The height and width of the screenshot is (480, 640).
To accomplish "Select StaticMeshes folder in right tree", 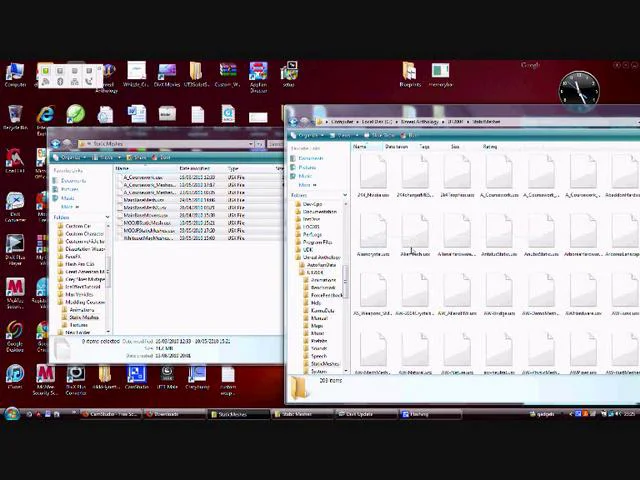I will pyautogui.click(x=321, y=364).
